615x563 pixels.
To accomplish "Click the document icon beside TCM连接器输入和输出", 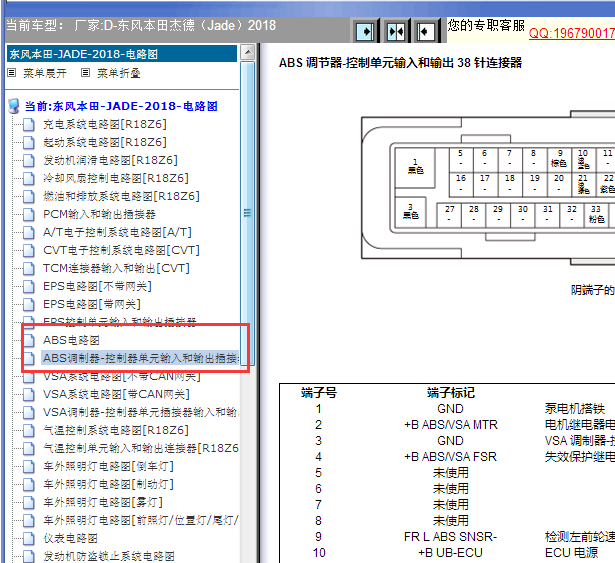I will click(29, 269).
